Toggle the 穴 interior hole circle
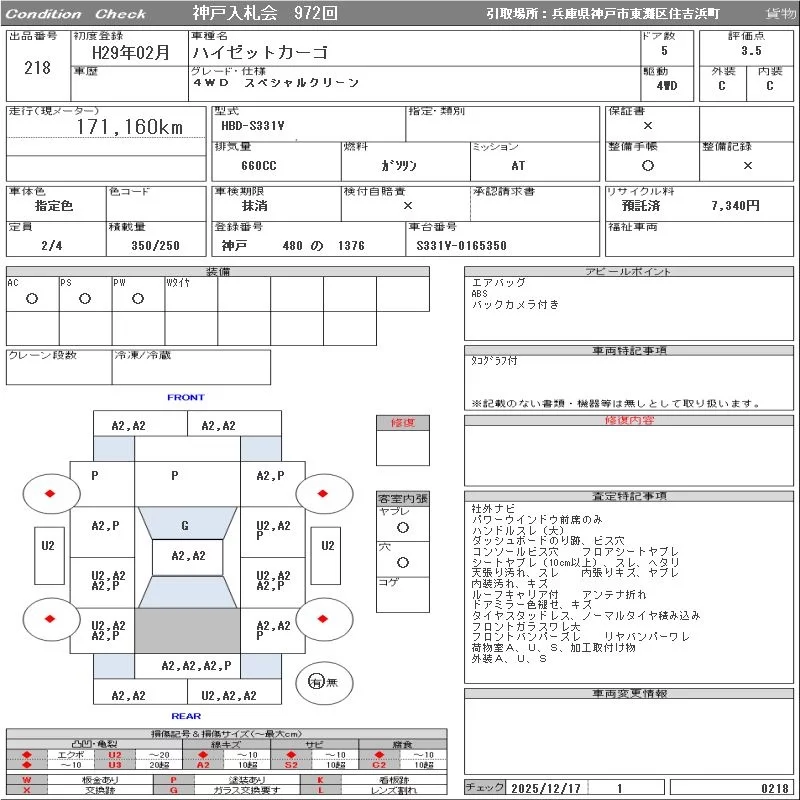The image size is (800, 800). [402, 563]
